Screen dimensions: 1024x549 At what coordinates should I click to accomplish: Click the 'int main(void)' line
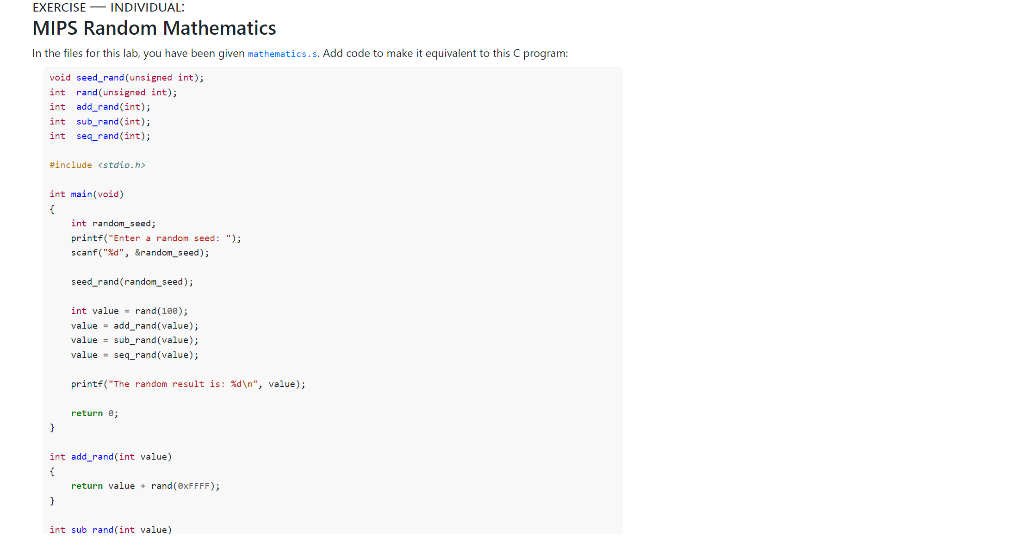coord(86,195)
